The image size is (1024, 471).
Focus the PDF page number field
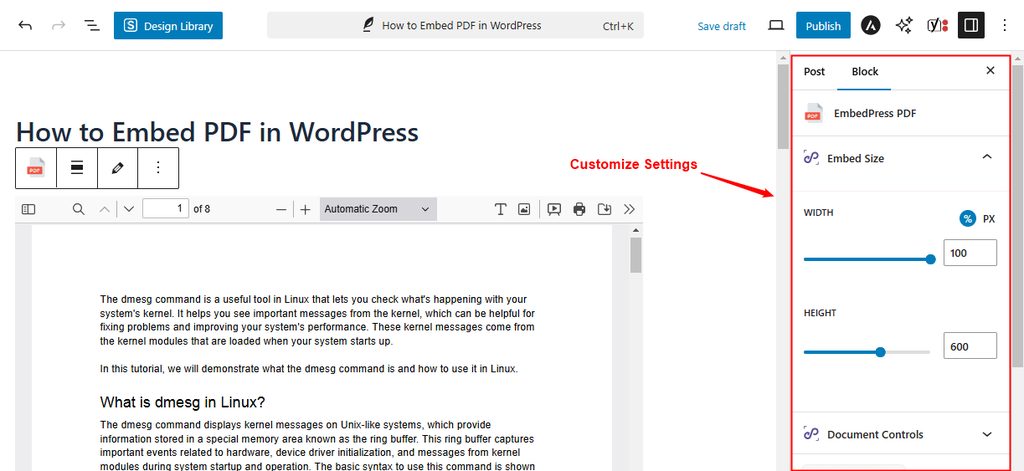(166, 209)
